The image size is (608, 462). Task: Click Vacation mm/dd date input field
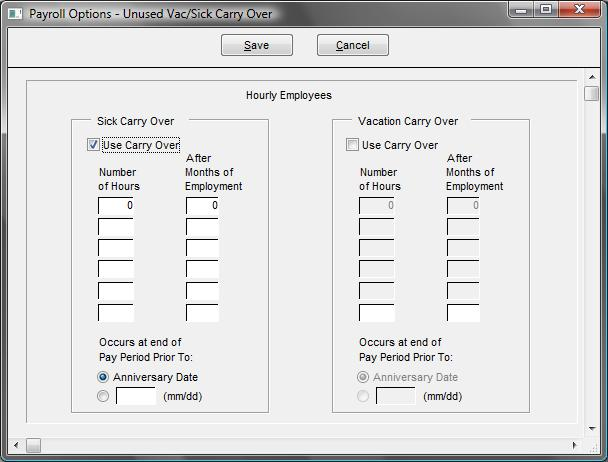coord(396,396)
